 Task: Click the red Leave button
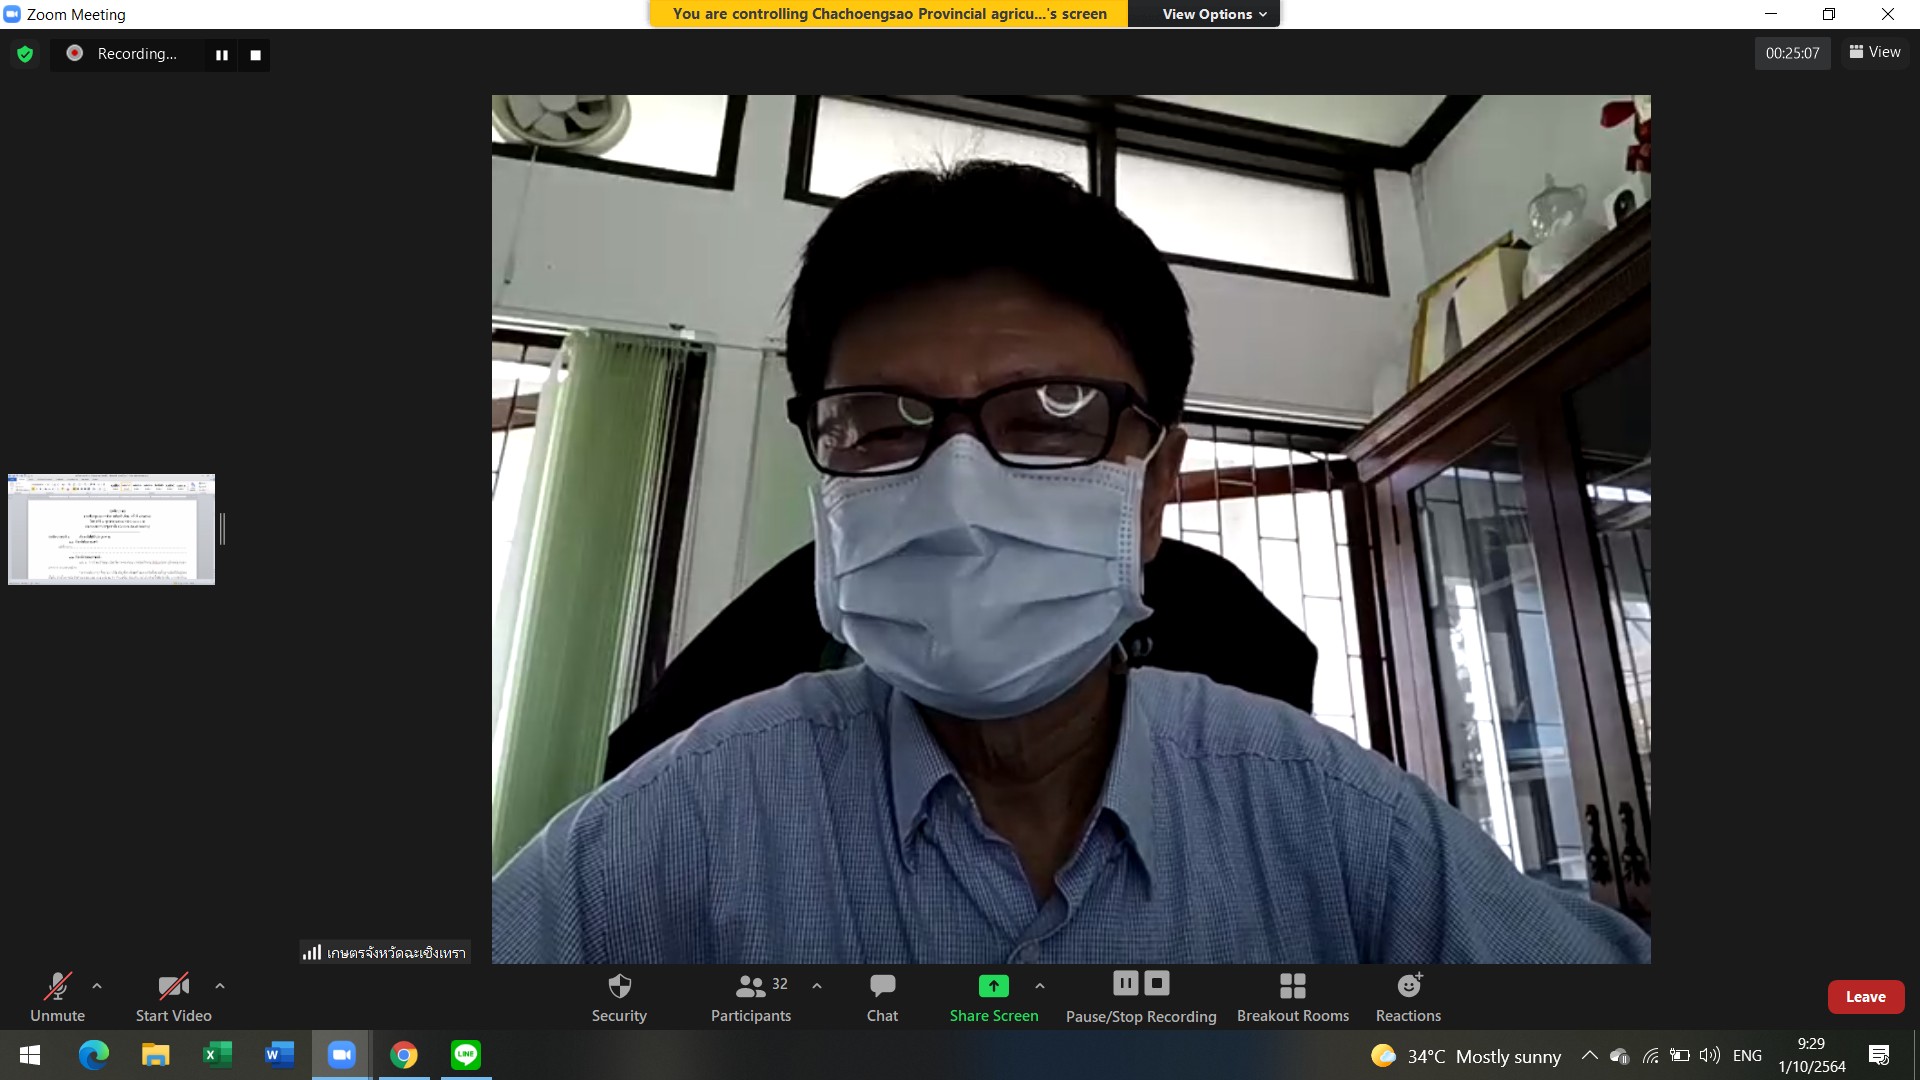click(1865, 997)
